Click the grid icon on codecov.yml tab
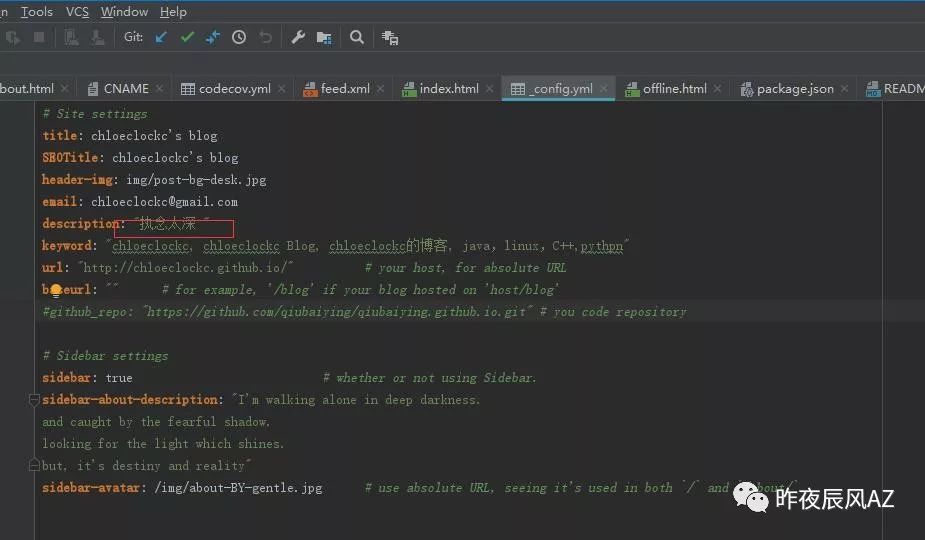The width and height of the screenshot is (925, 540). pyautogui.click(x=188, y=89)
